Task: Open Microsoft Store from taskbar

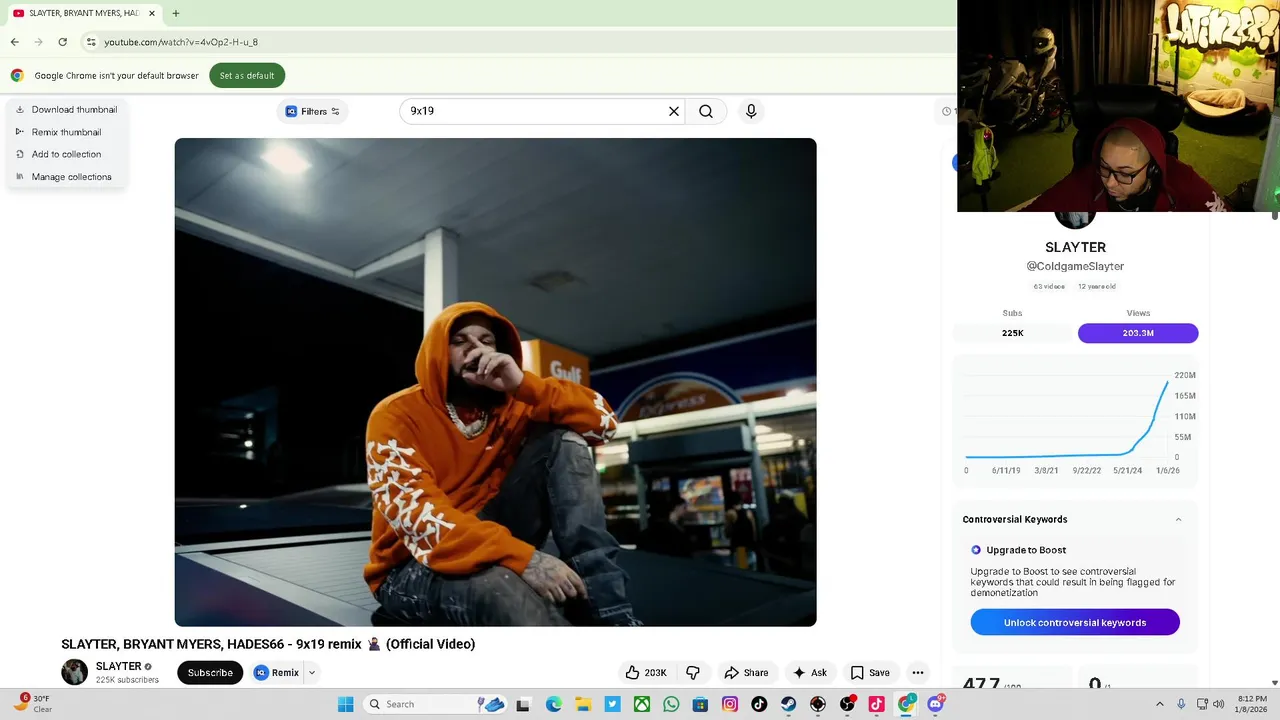Action: tap(700, 704)
